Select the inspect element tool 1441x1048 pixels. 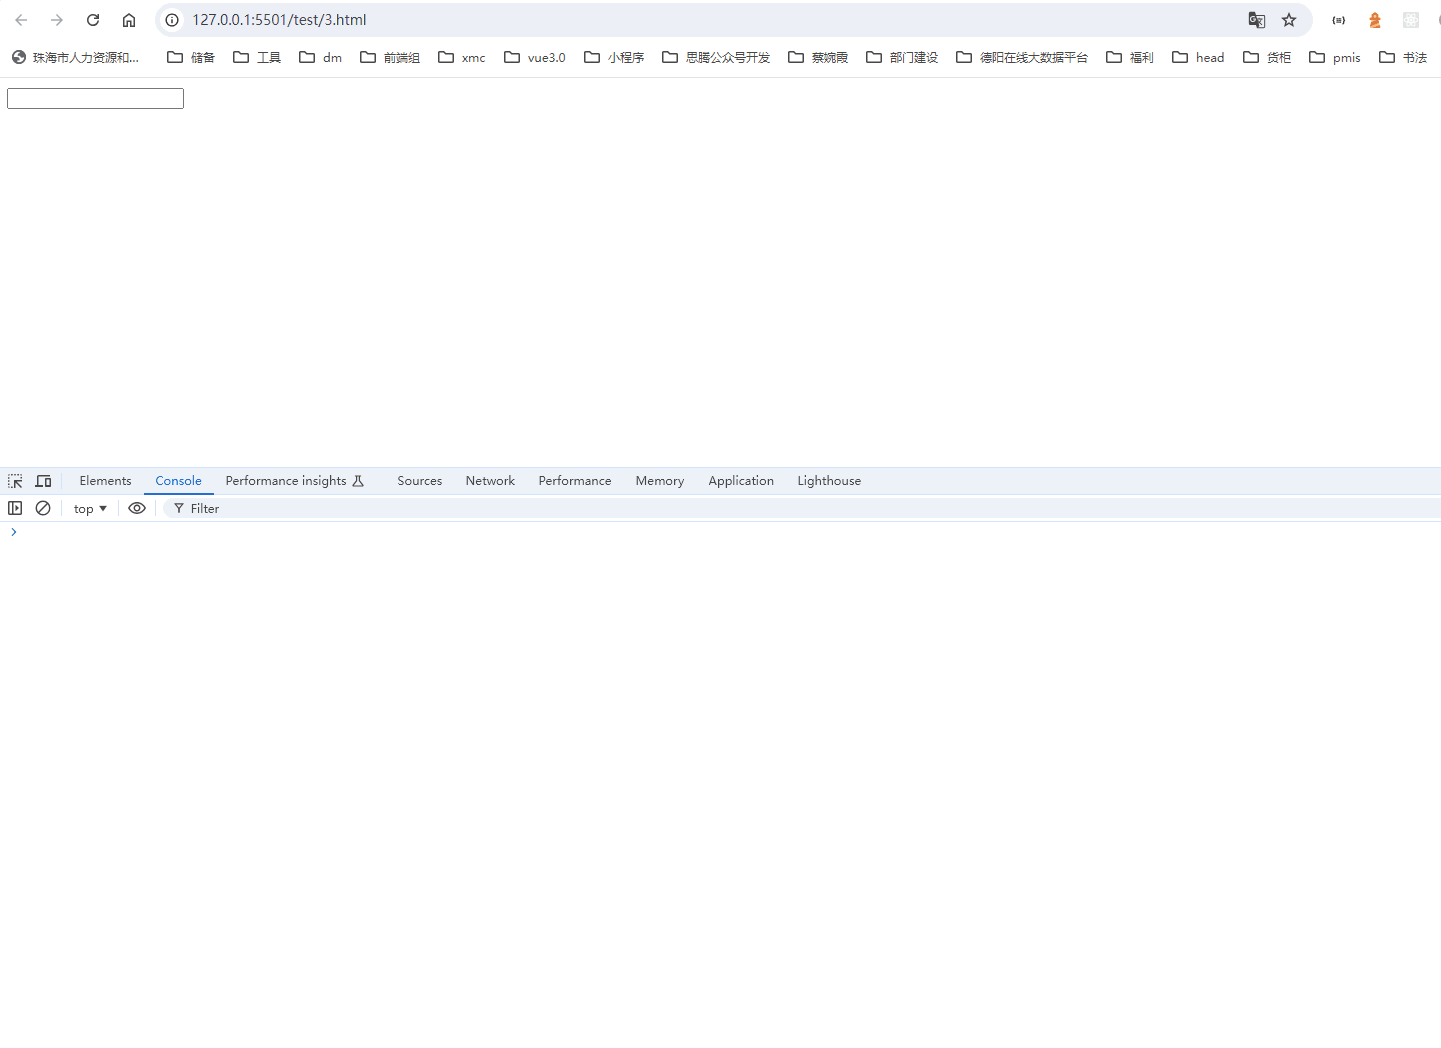pyautogui.click(x=15, y=481)
